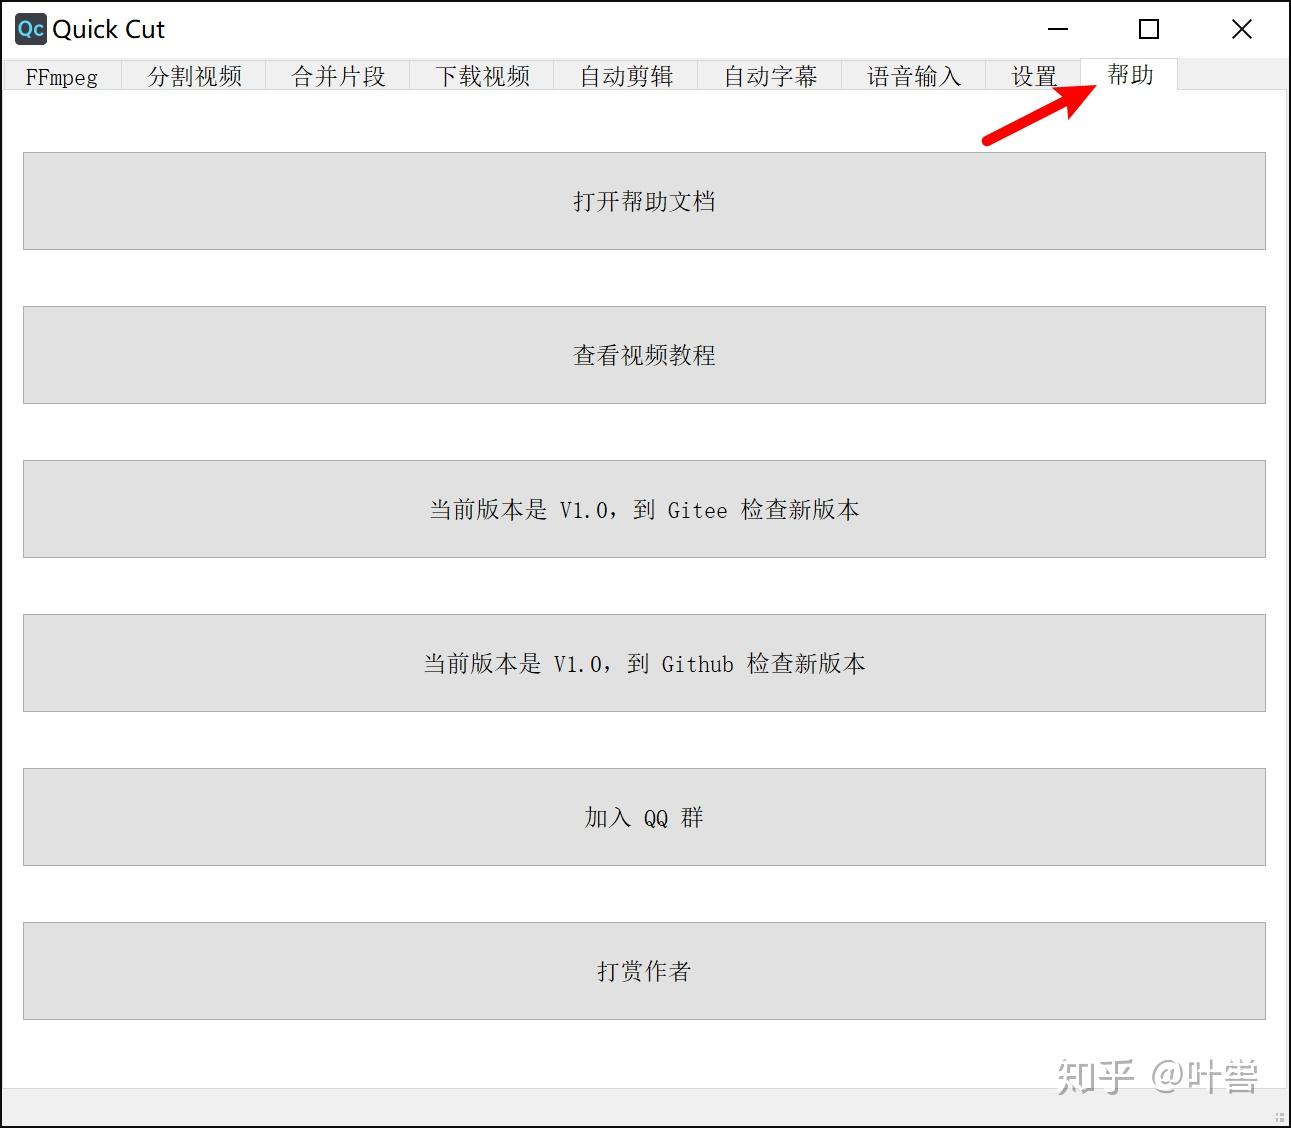Image resolution: width=1291 pixels, height=1128 pixels.
Task: Click the resize grip in bottom corner
Action: click(x=1280, y=1117)
